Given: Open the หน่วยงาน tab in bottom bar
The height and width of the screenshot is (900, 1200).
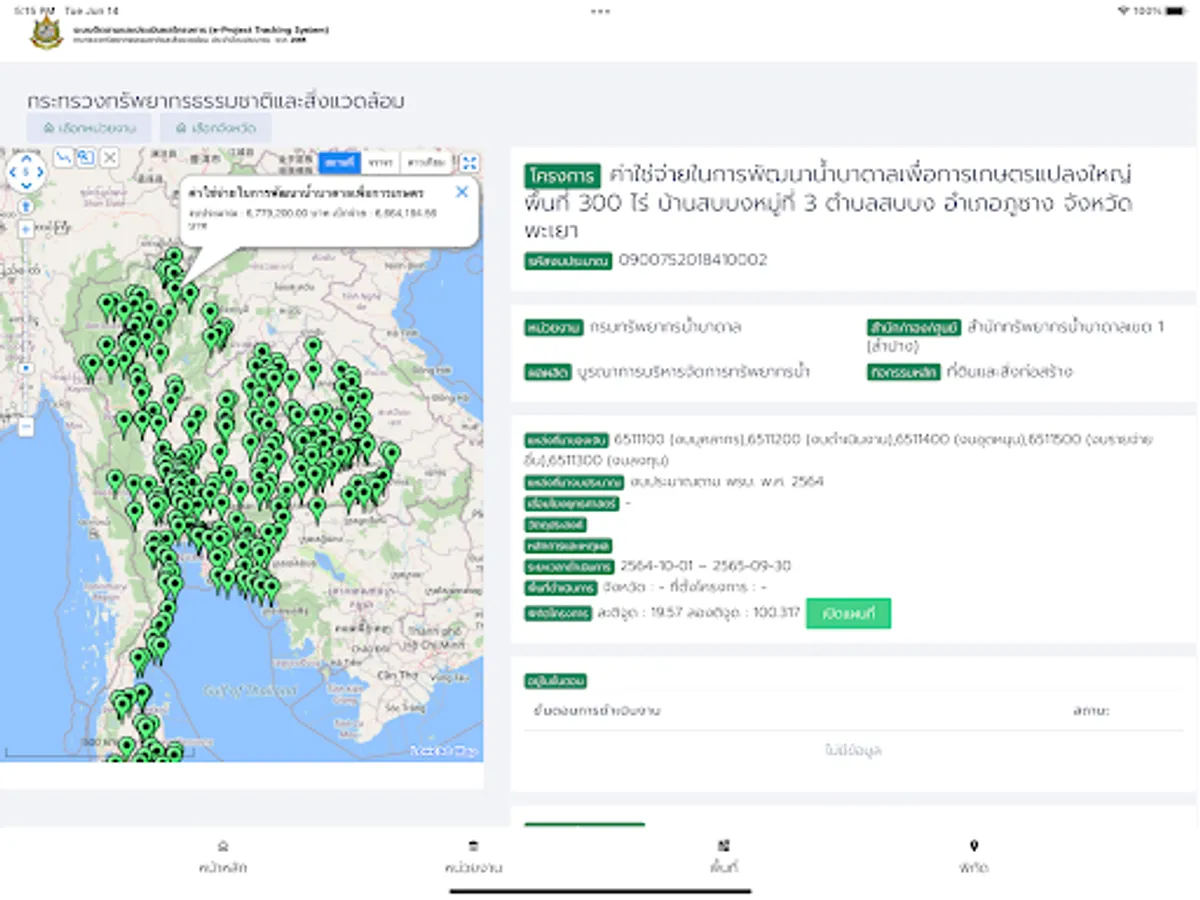Looking at the screenshot, I should point(473,857).
